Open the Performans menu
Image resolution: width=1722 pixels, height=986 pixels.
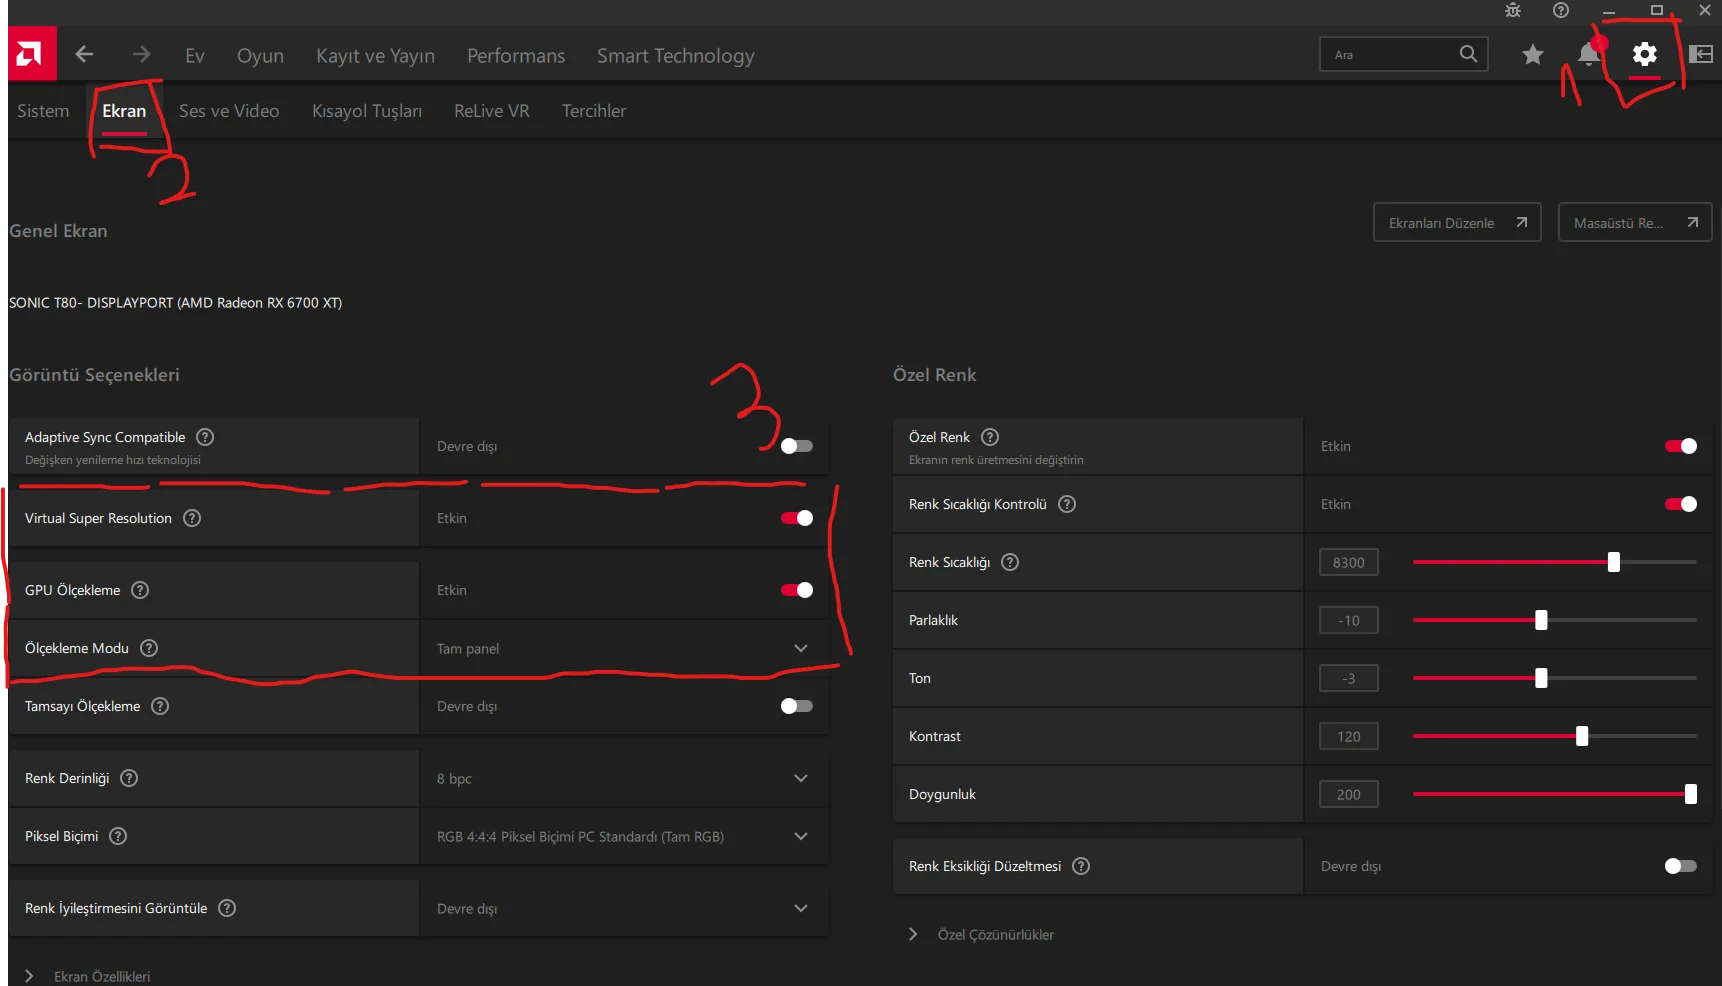coord(516,56)
